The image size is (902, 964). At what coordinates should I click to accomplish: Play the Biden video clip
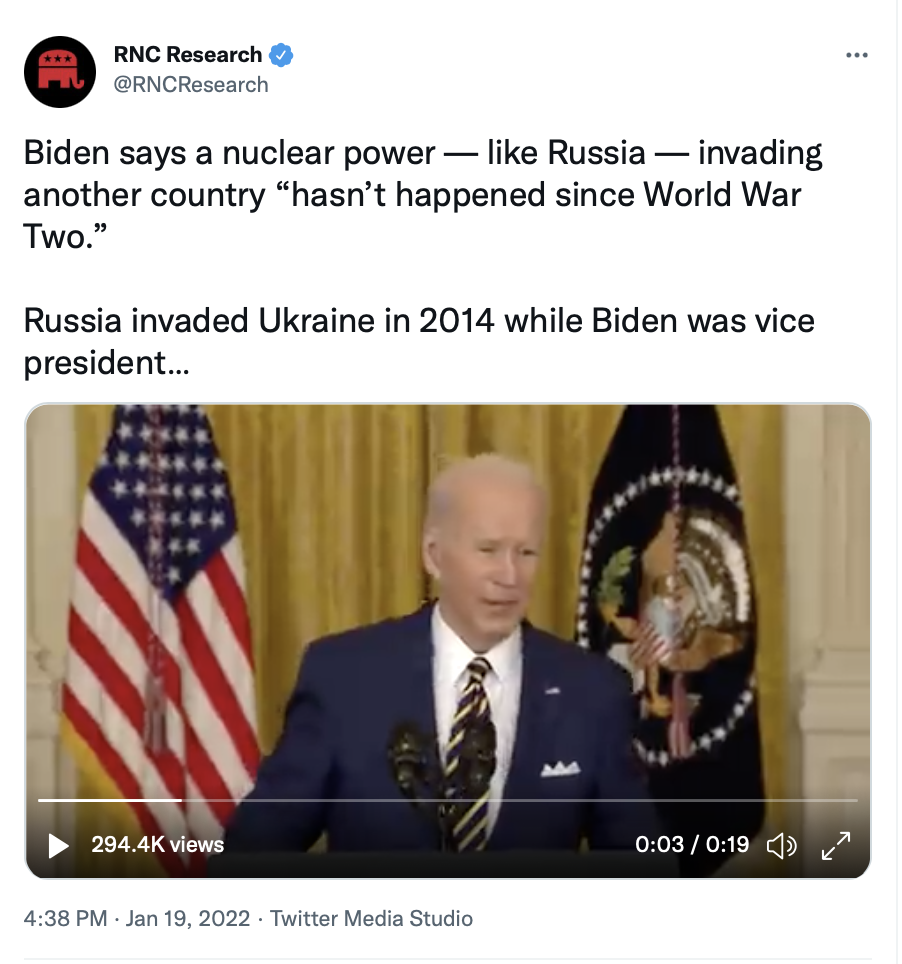click(x=58, y=845)
